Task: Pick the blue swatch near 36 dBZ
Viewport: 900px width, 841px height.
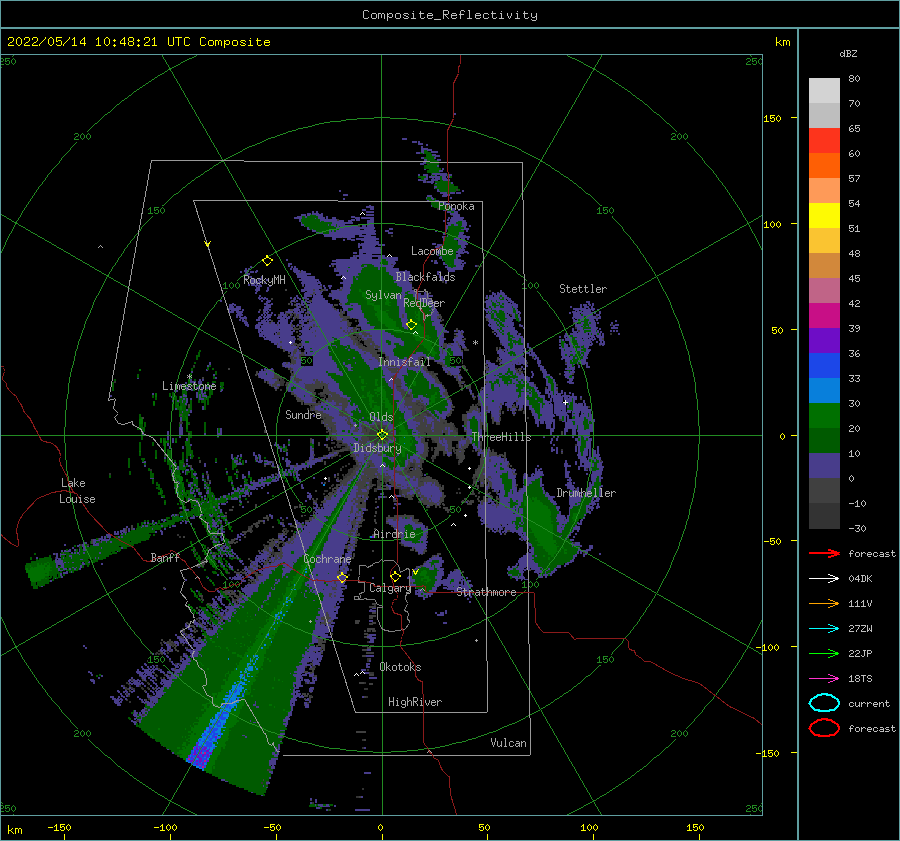Action: click(x=824, y=365)
